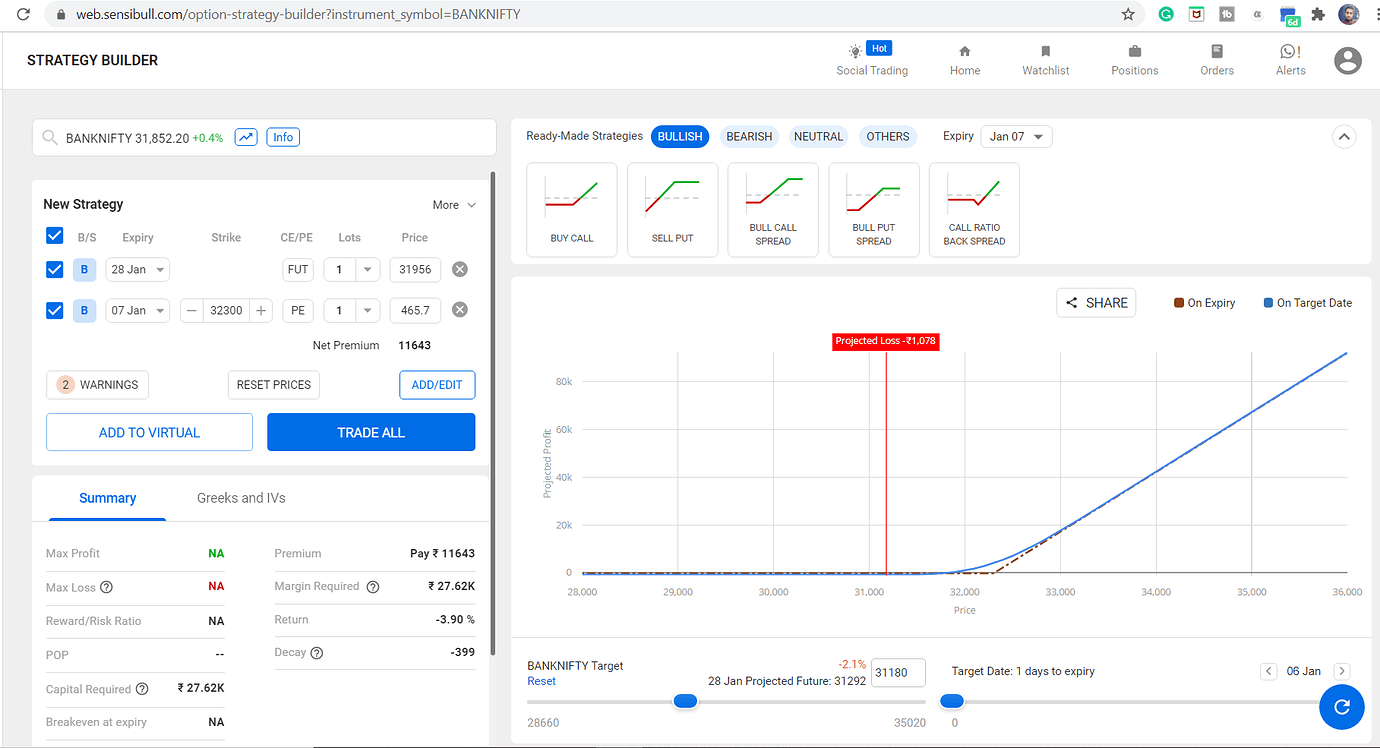This screenshot has height=748, width=1380.
Task: Open Social Trading from top navigation
Action: 871,60
